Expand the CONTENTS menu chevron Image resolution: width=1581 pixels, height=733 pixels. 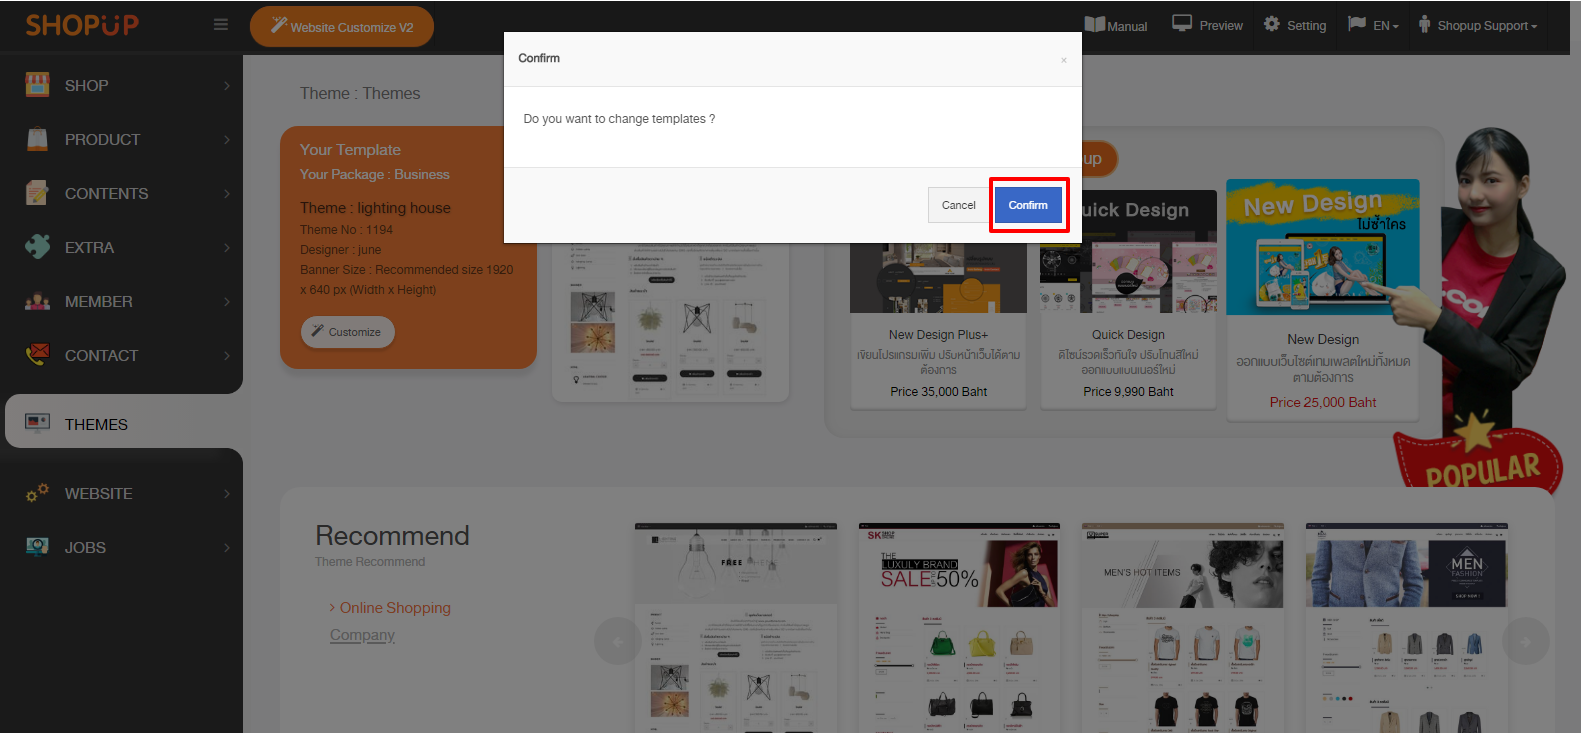227,194
